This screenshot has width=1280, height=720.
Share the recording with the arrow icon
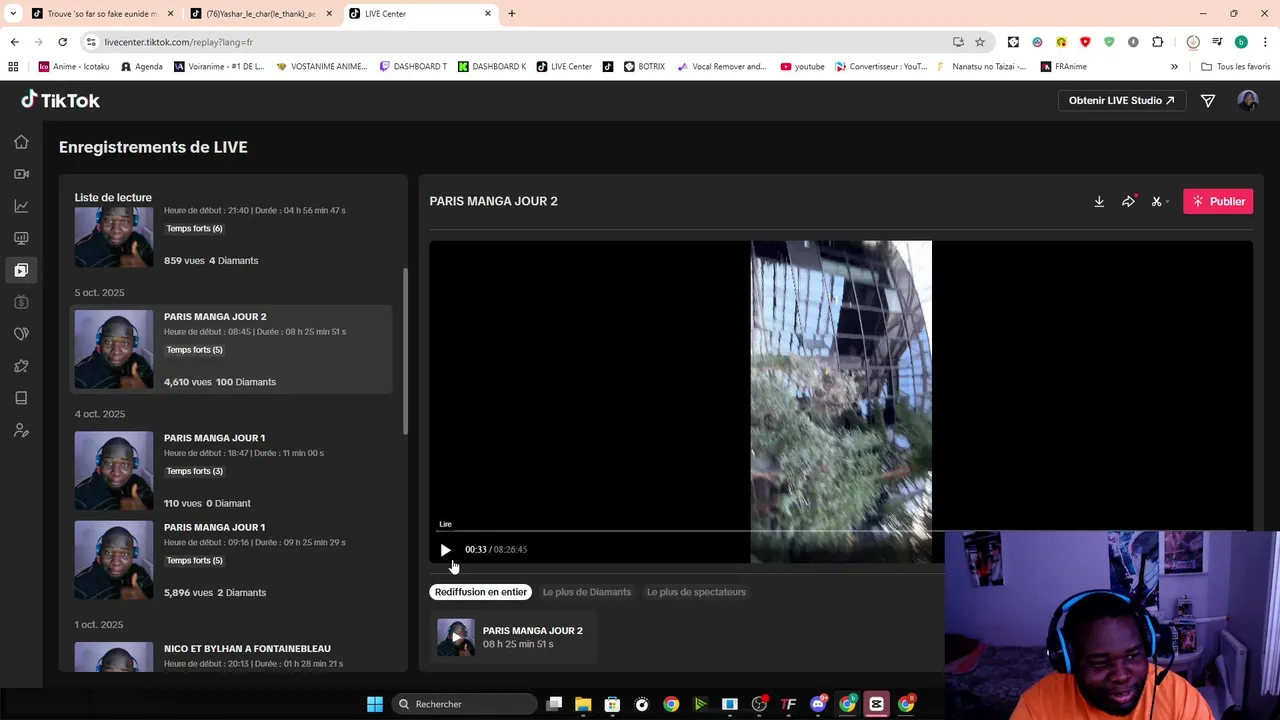click(1128, 201)
